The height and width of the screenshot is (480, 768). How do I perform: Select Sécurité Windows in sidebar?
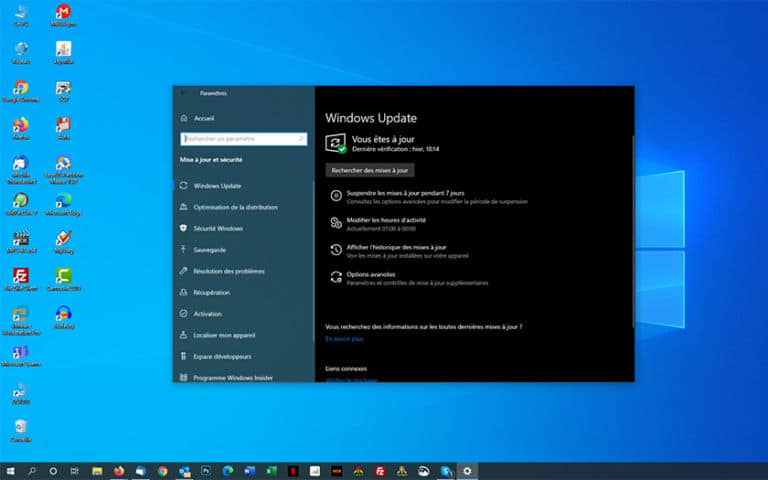point(218,228)
